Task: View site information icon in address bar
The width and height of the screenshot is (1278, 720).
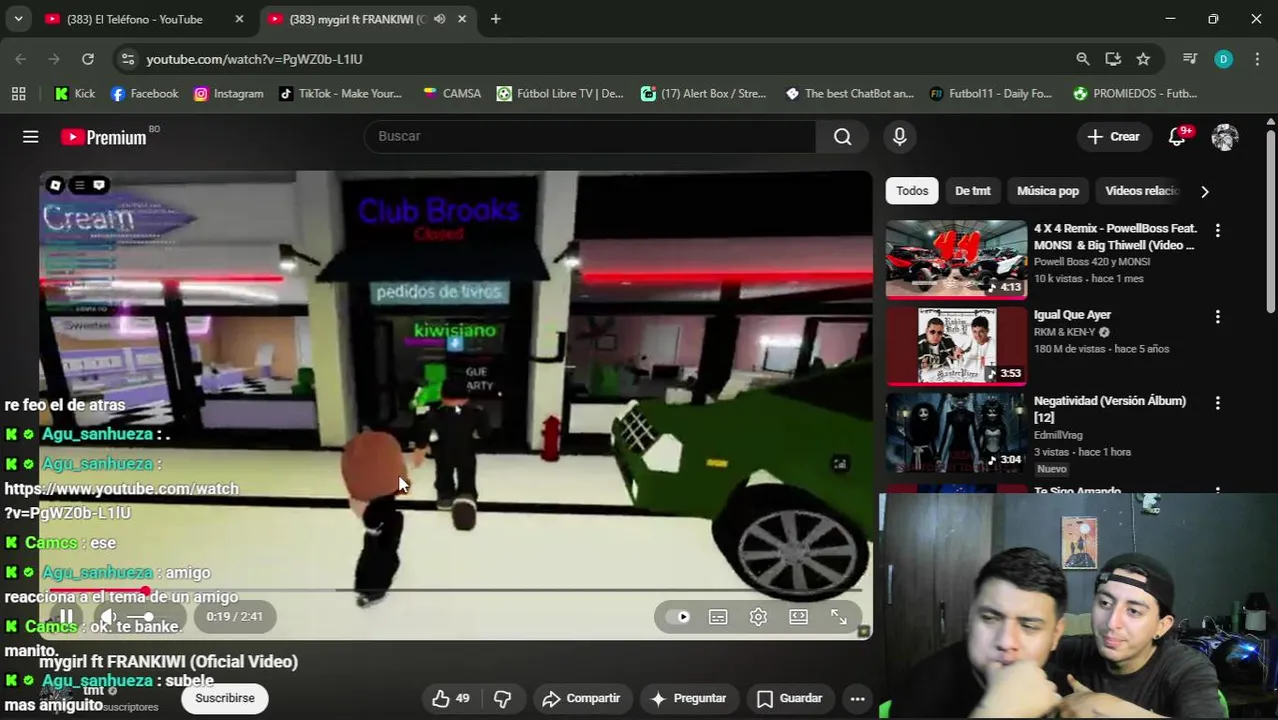Action: click(x=127, y=59)
